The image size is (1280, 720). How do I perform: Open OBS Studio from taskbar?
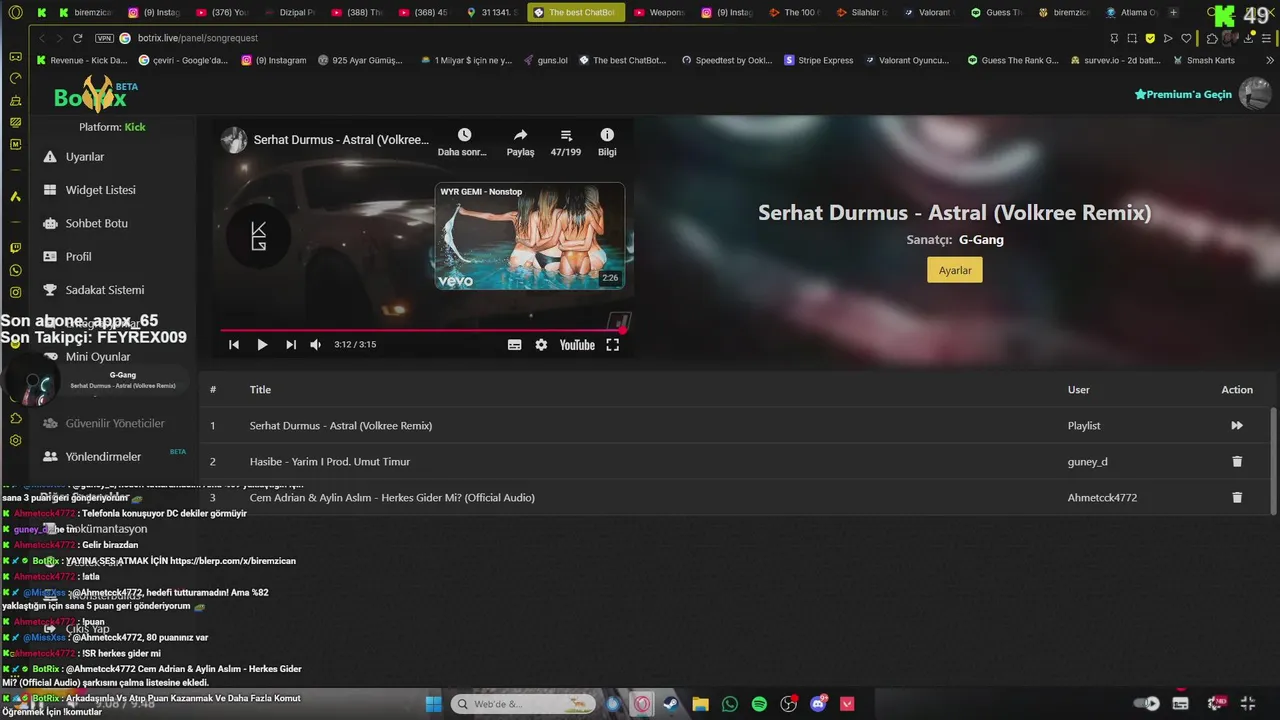coord(789,704)
